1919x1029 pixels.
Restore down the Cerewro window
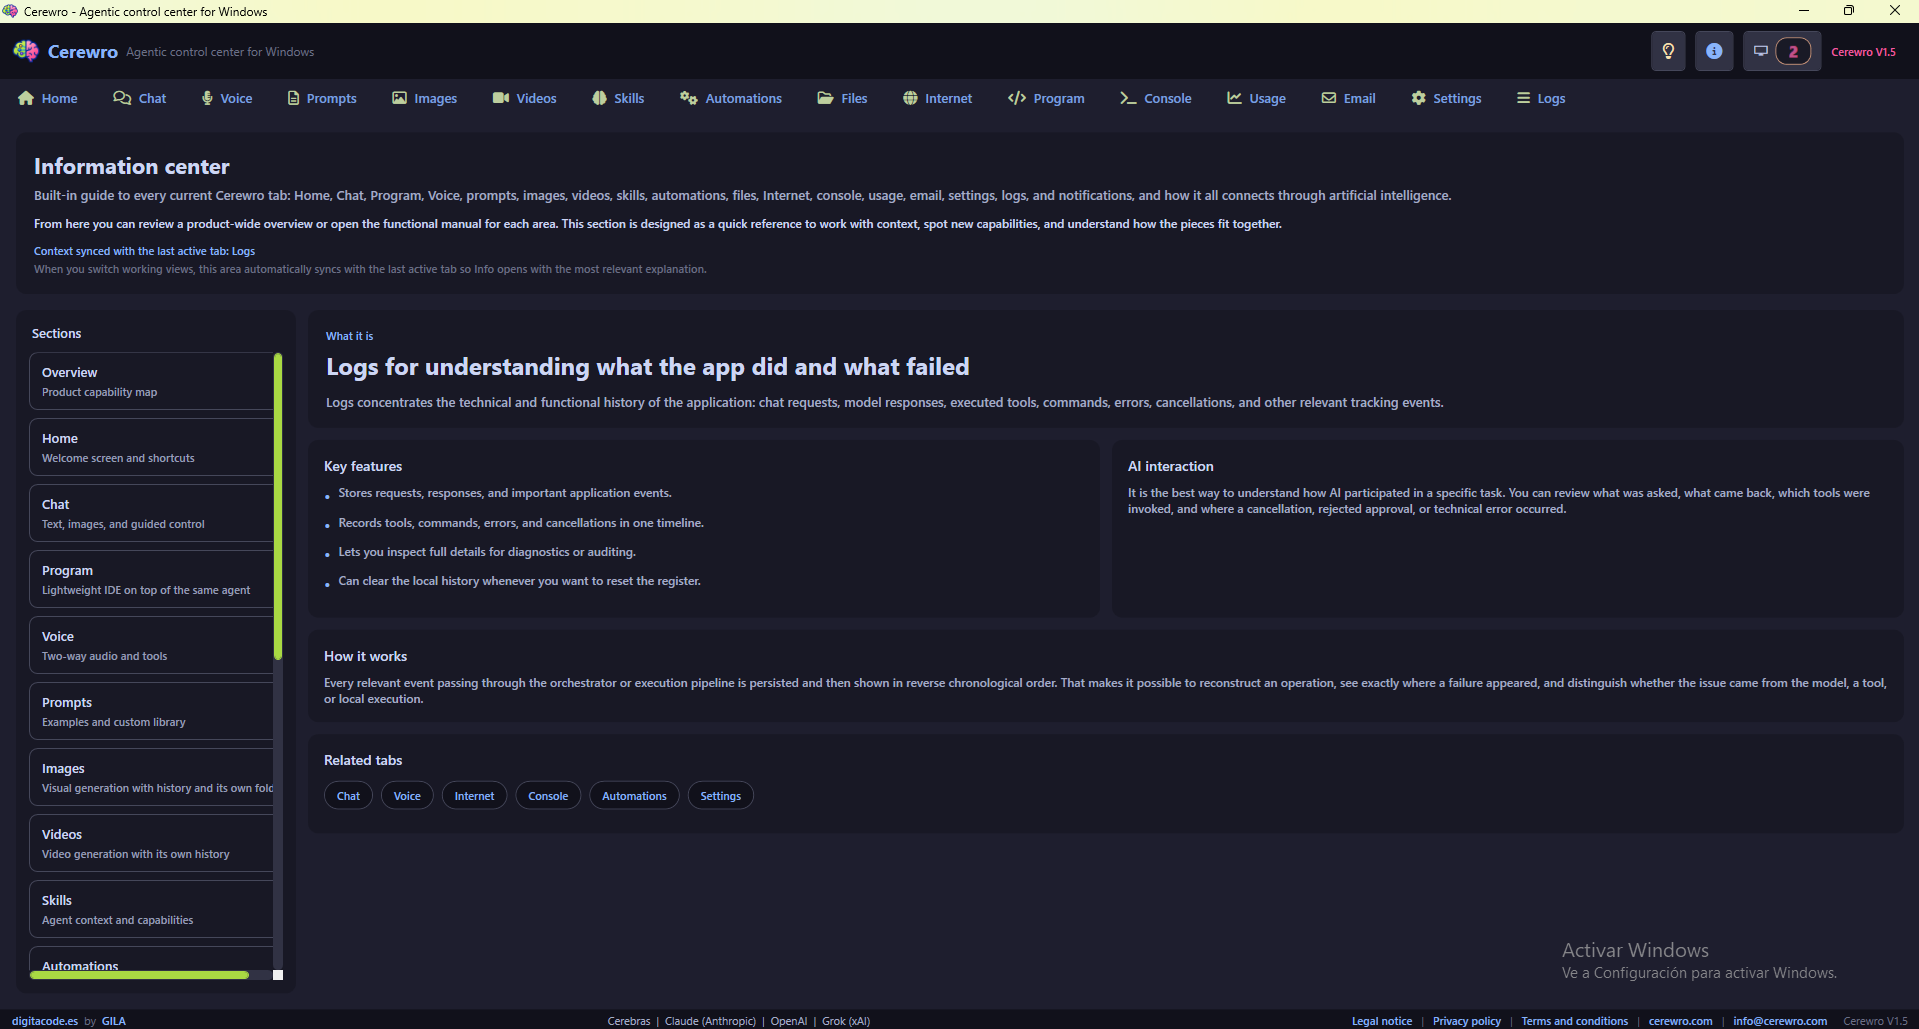[x=1849, y=11]
